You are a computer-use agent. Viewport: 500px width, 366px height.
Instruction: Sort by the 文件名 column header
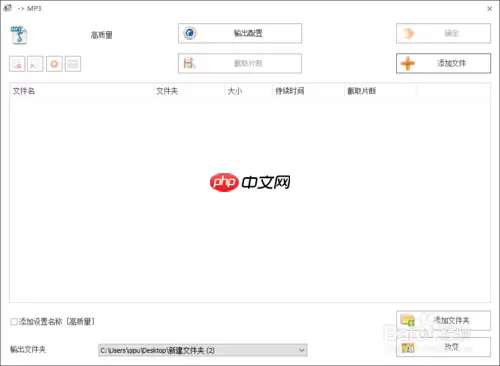(x=82, y=91)
